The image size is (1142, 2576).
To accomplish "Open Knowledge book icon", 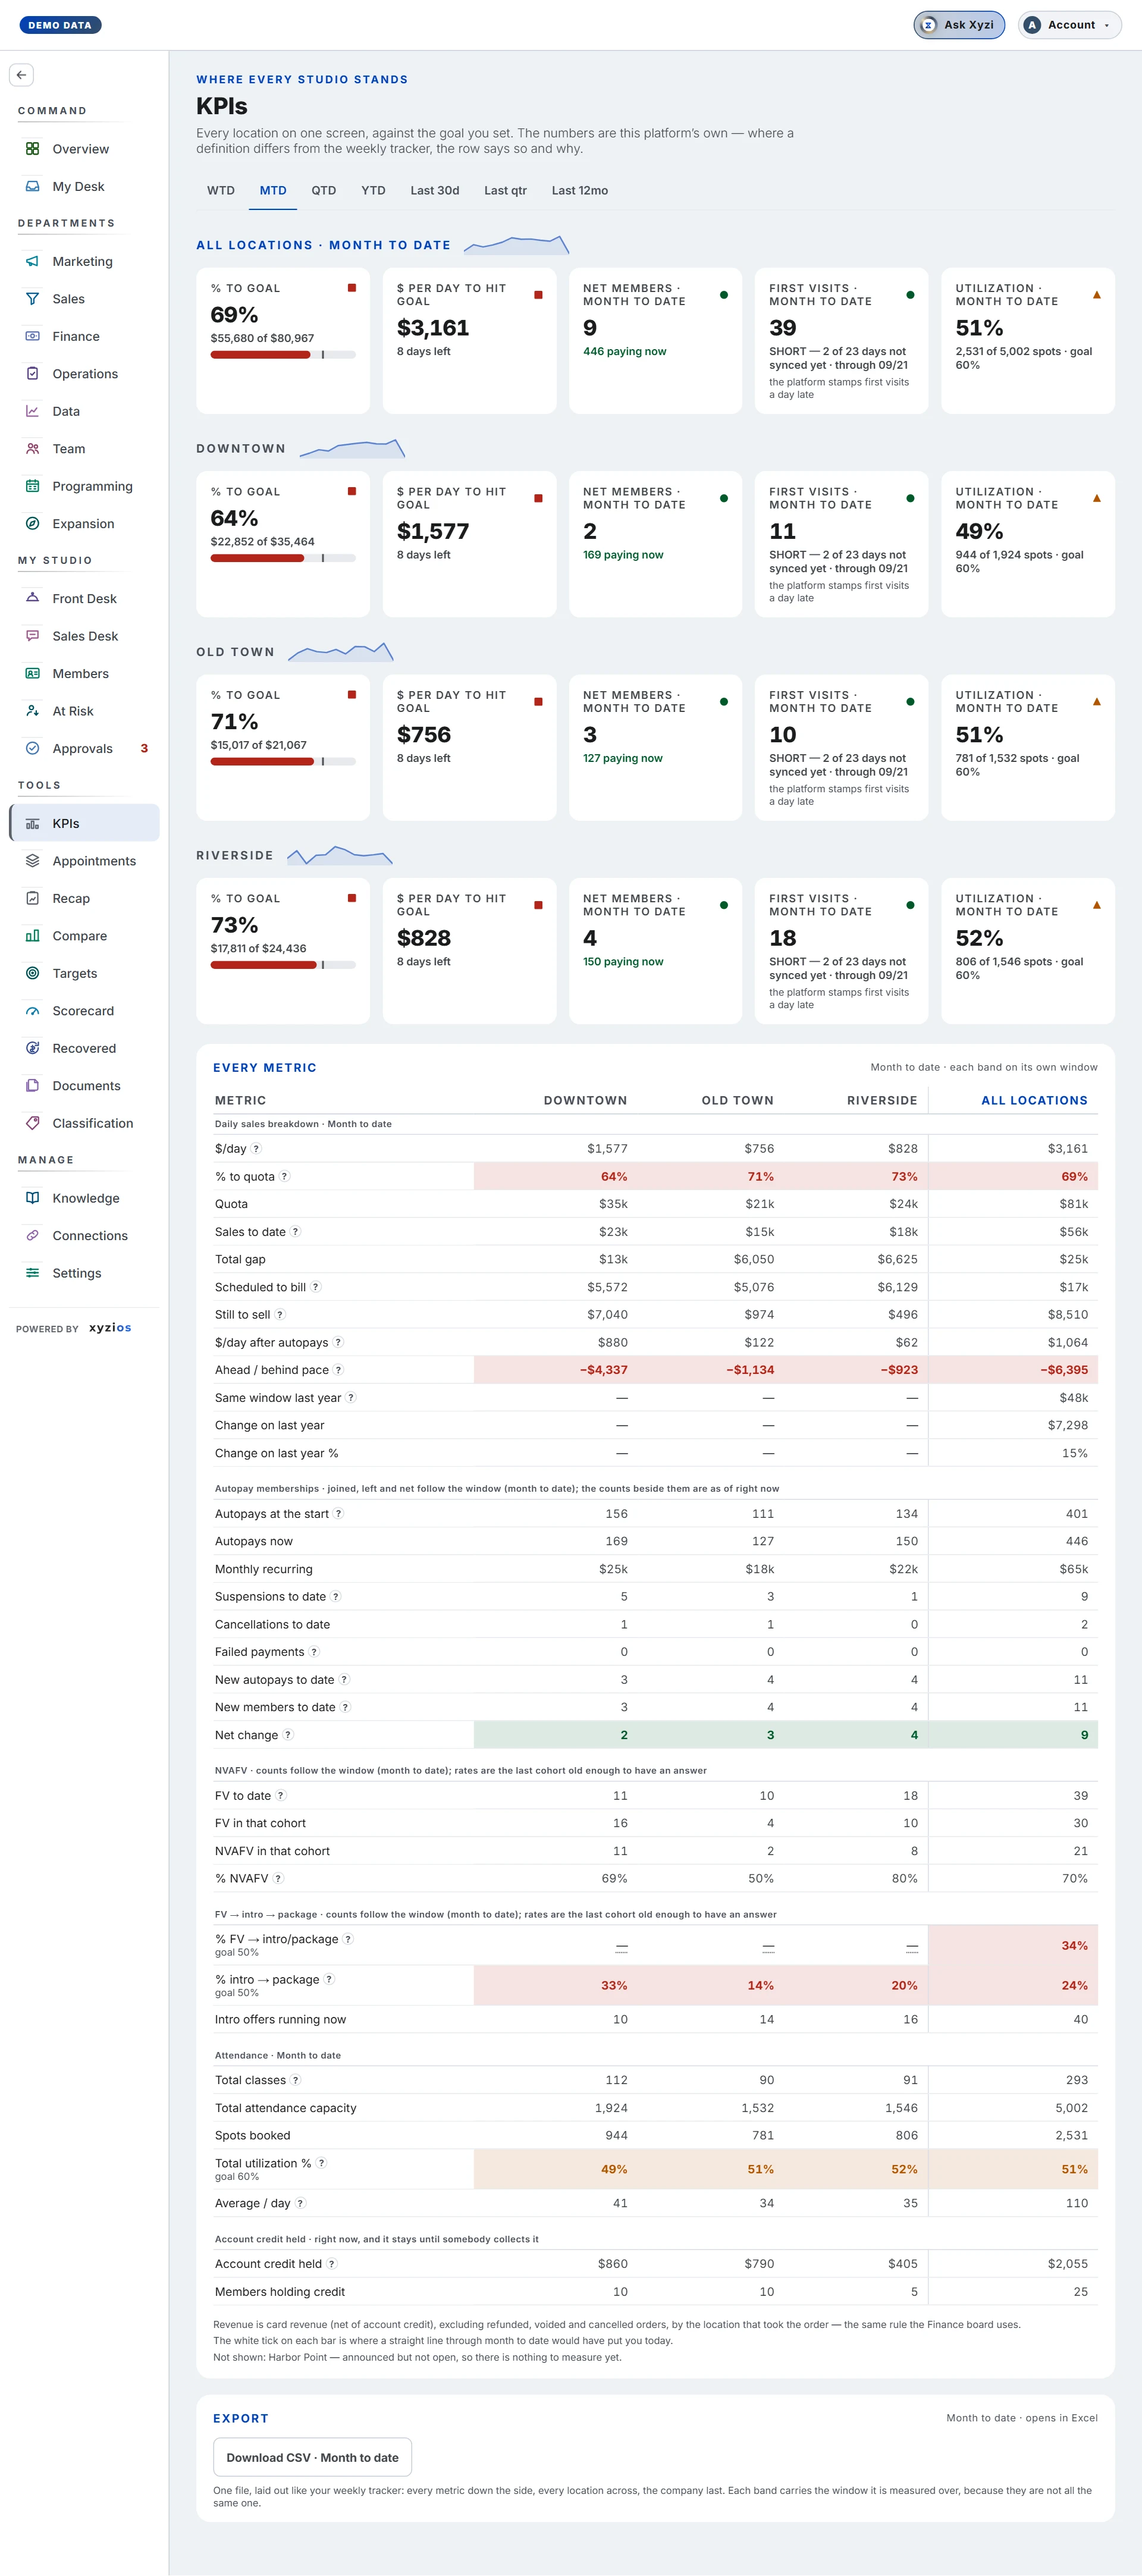I will click(x=32, y=1198).
